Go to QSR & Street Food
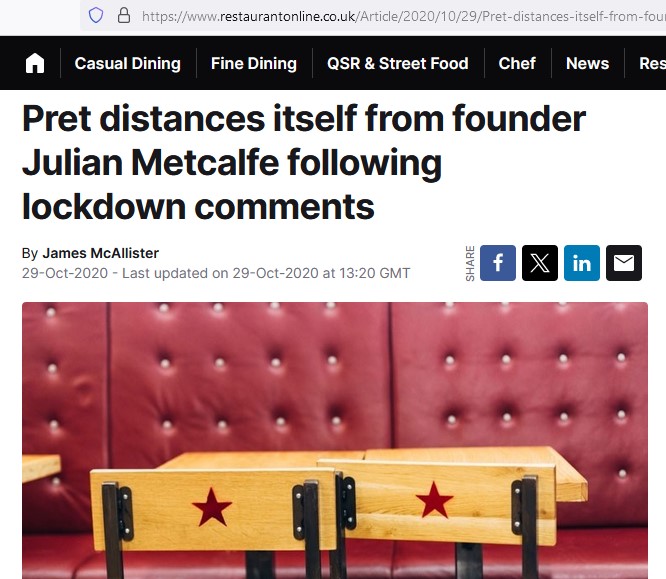This screenshot has width=666, height=579. coord(398,63)
